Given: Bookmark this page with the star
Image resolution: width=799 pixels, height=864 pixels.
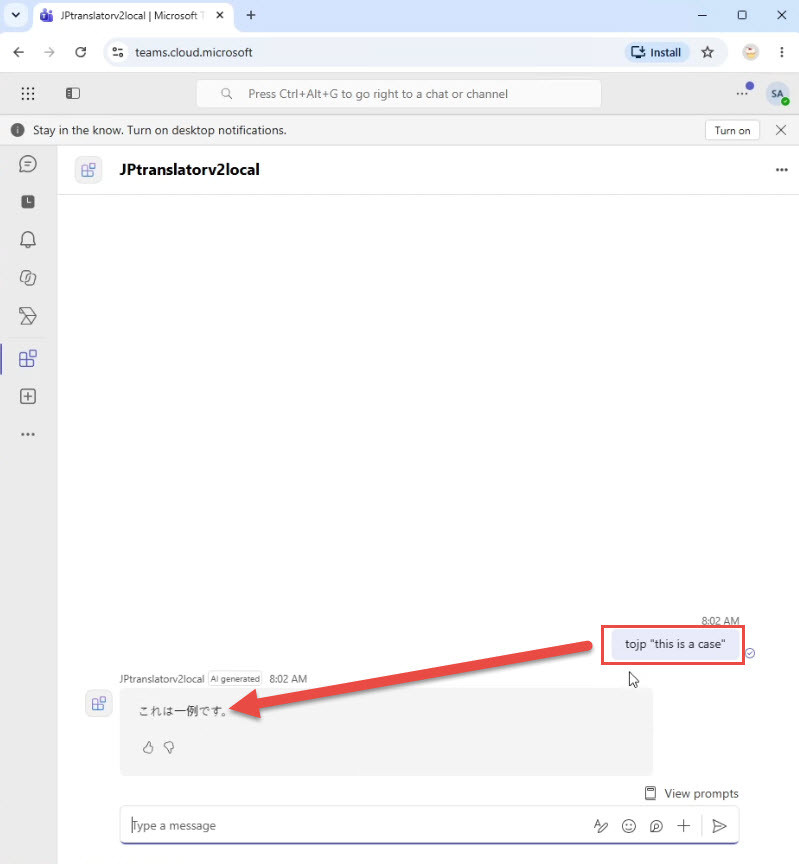Looking at the screenshot, I should [x=708, y=52].
